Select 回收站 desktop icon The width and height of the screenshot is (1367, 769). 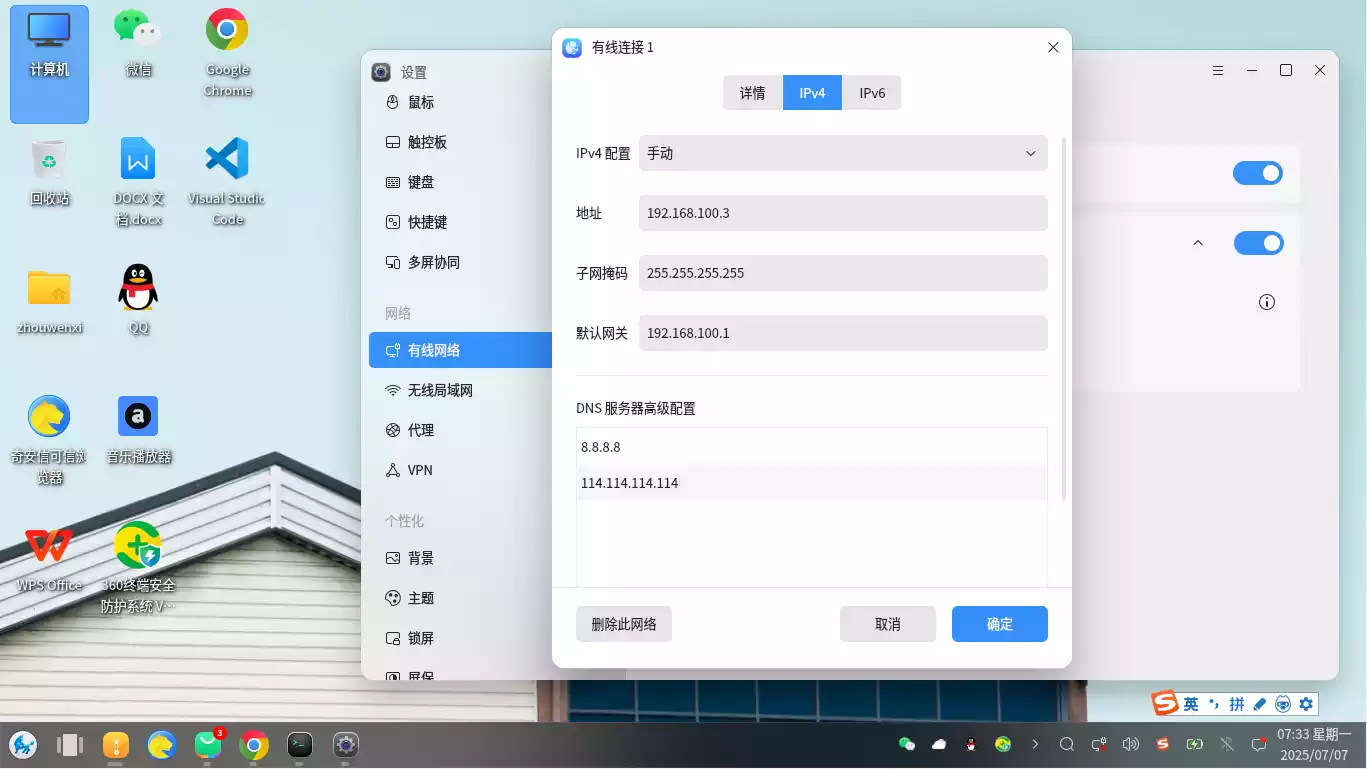(49, 171)
